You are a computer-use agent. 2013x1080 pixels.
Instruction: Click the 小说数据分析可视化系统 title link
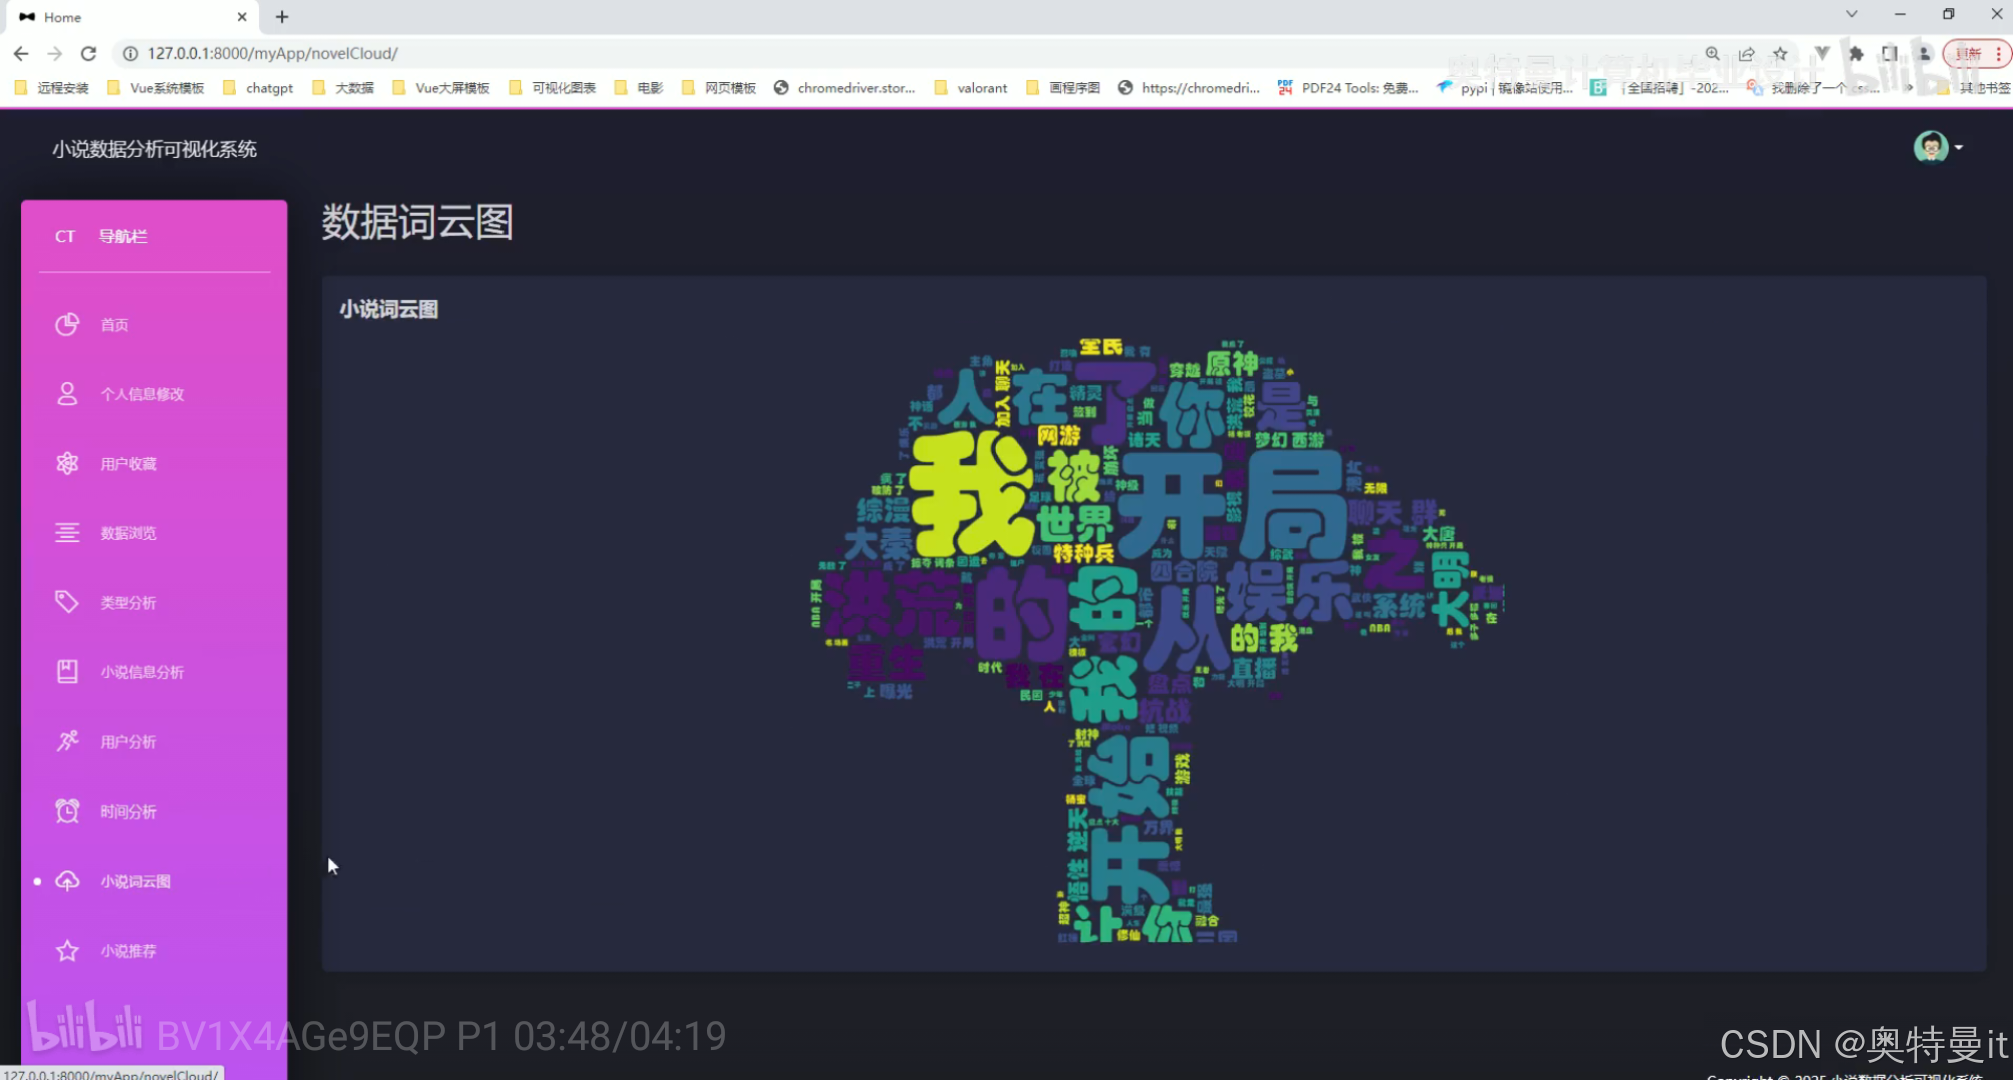pyautogui.click(x=155, y=149)
